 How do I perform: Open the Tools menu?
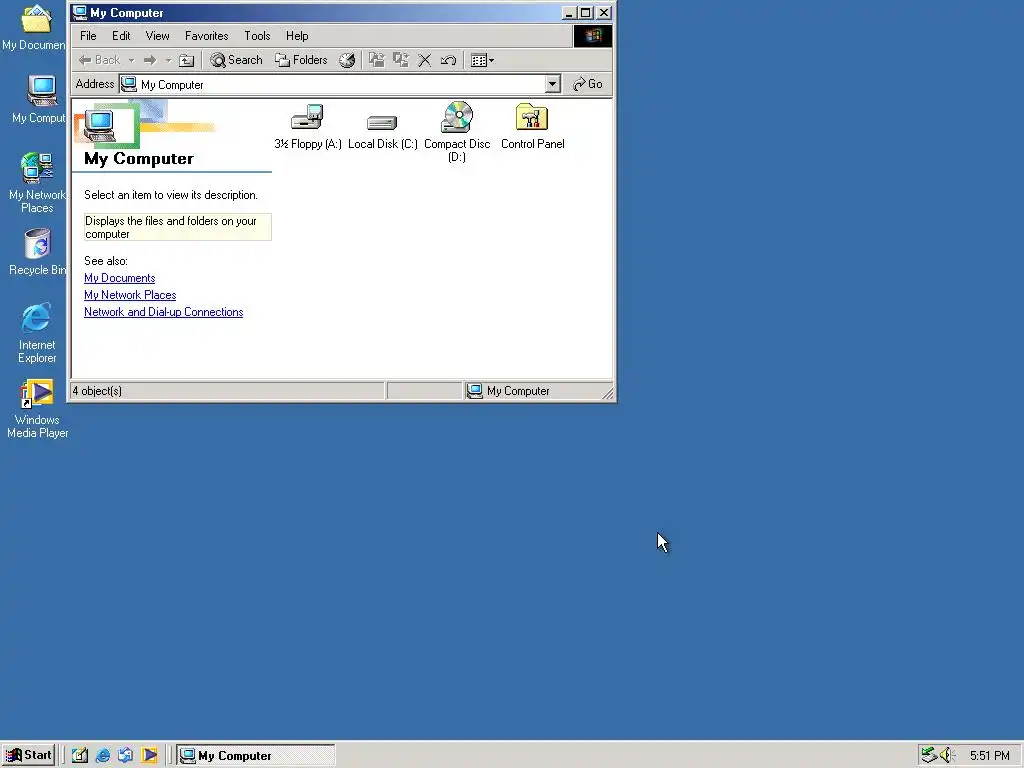(257, 36)
